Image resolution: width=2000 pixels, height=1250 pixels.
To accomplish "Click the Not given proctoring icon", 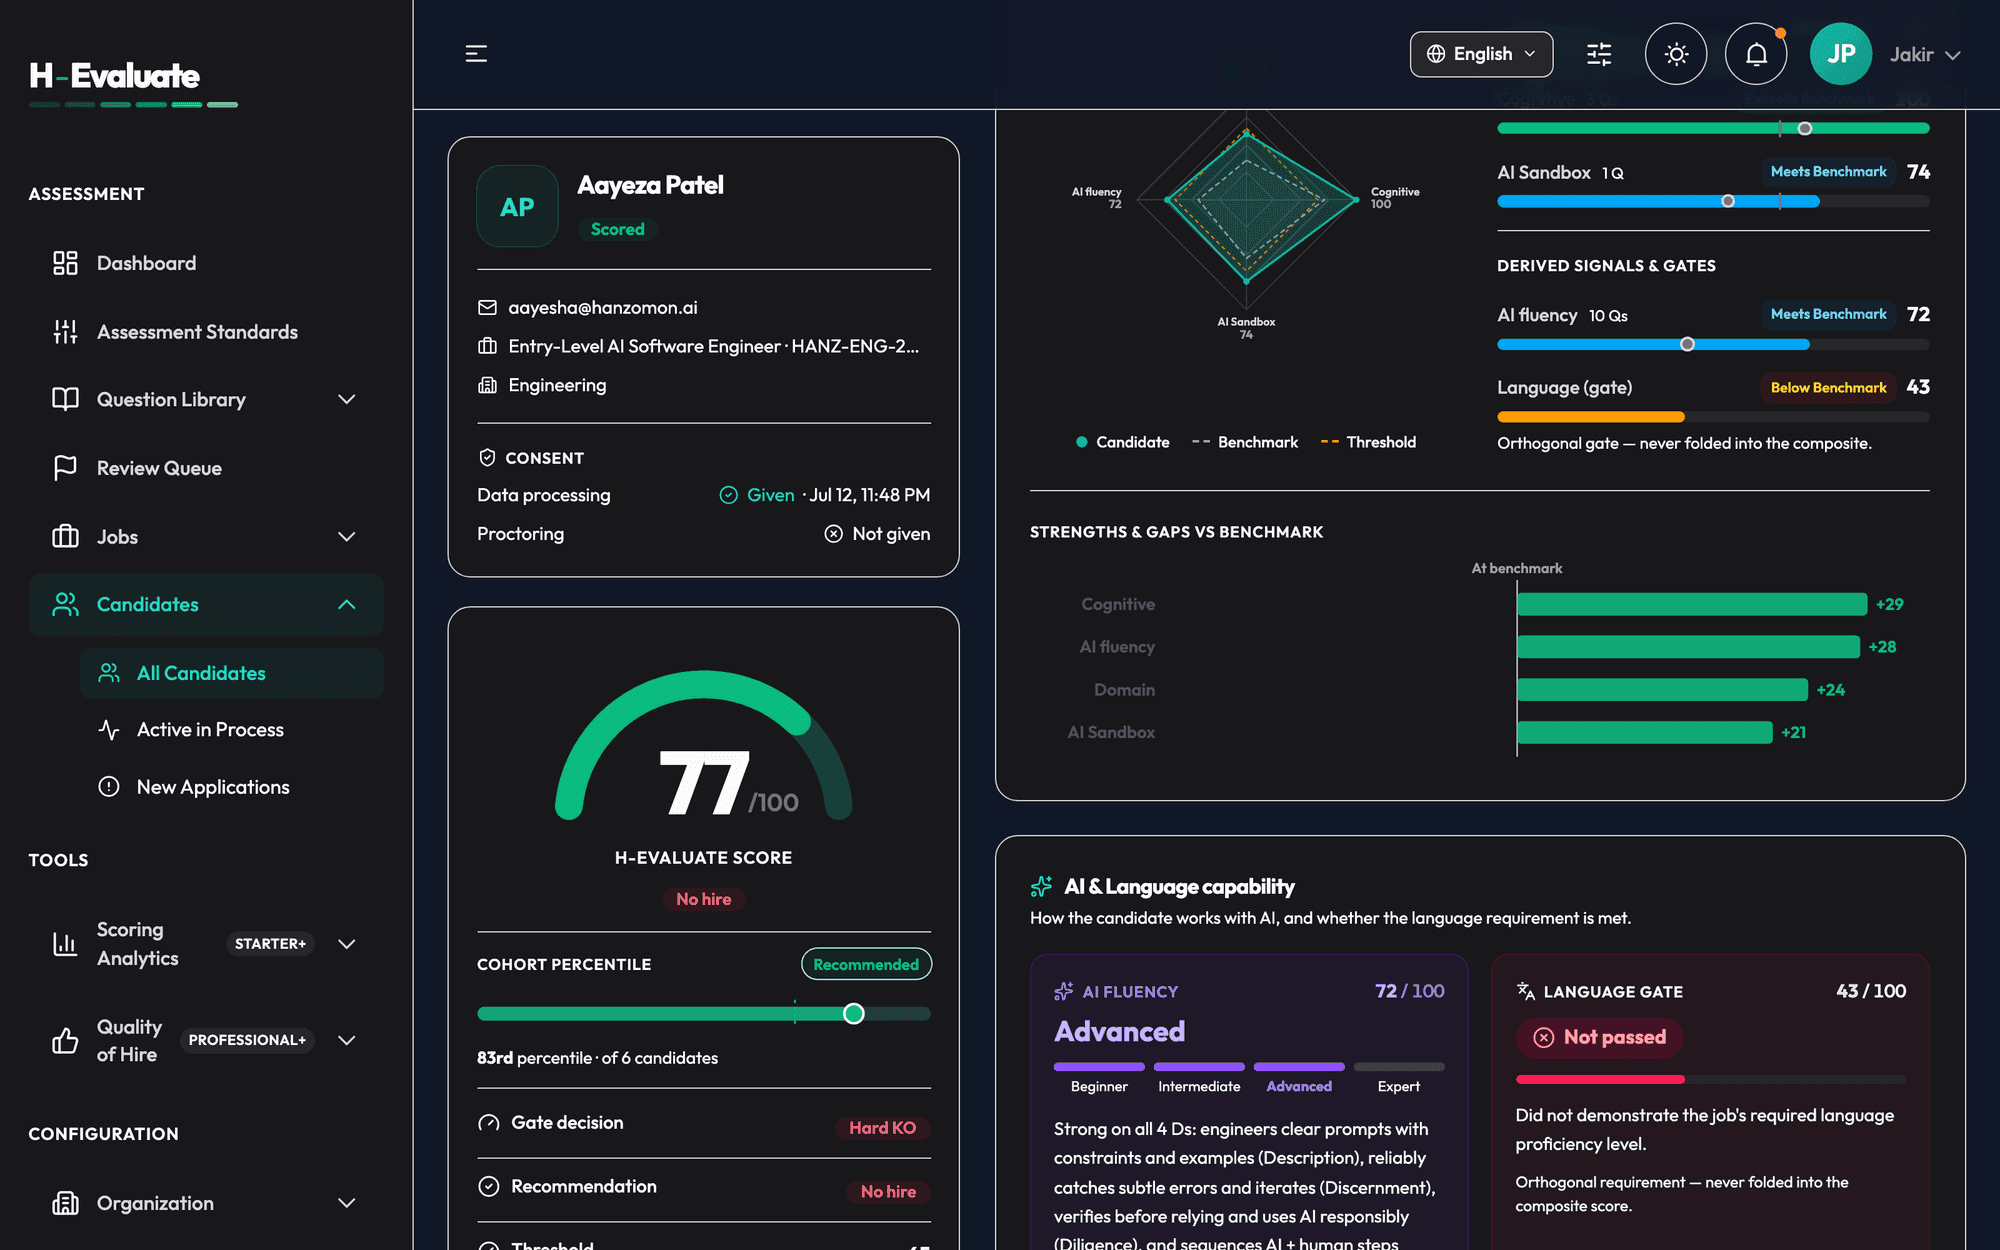I will point(833,534).
